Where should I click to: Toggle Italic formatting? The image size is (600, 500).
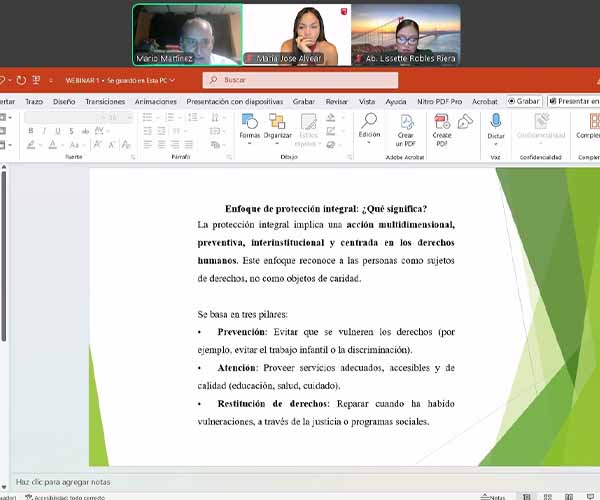point(44,131)
